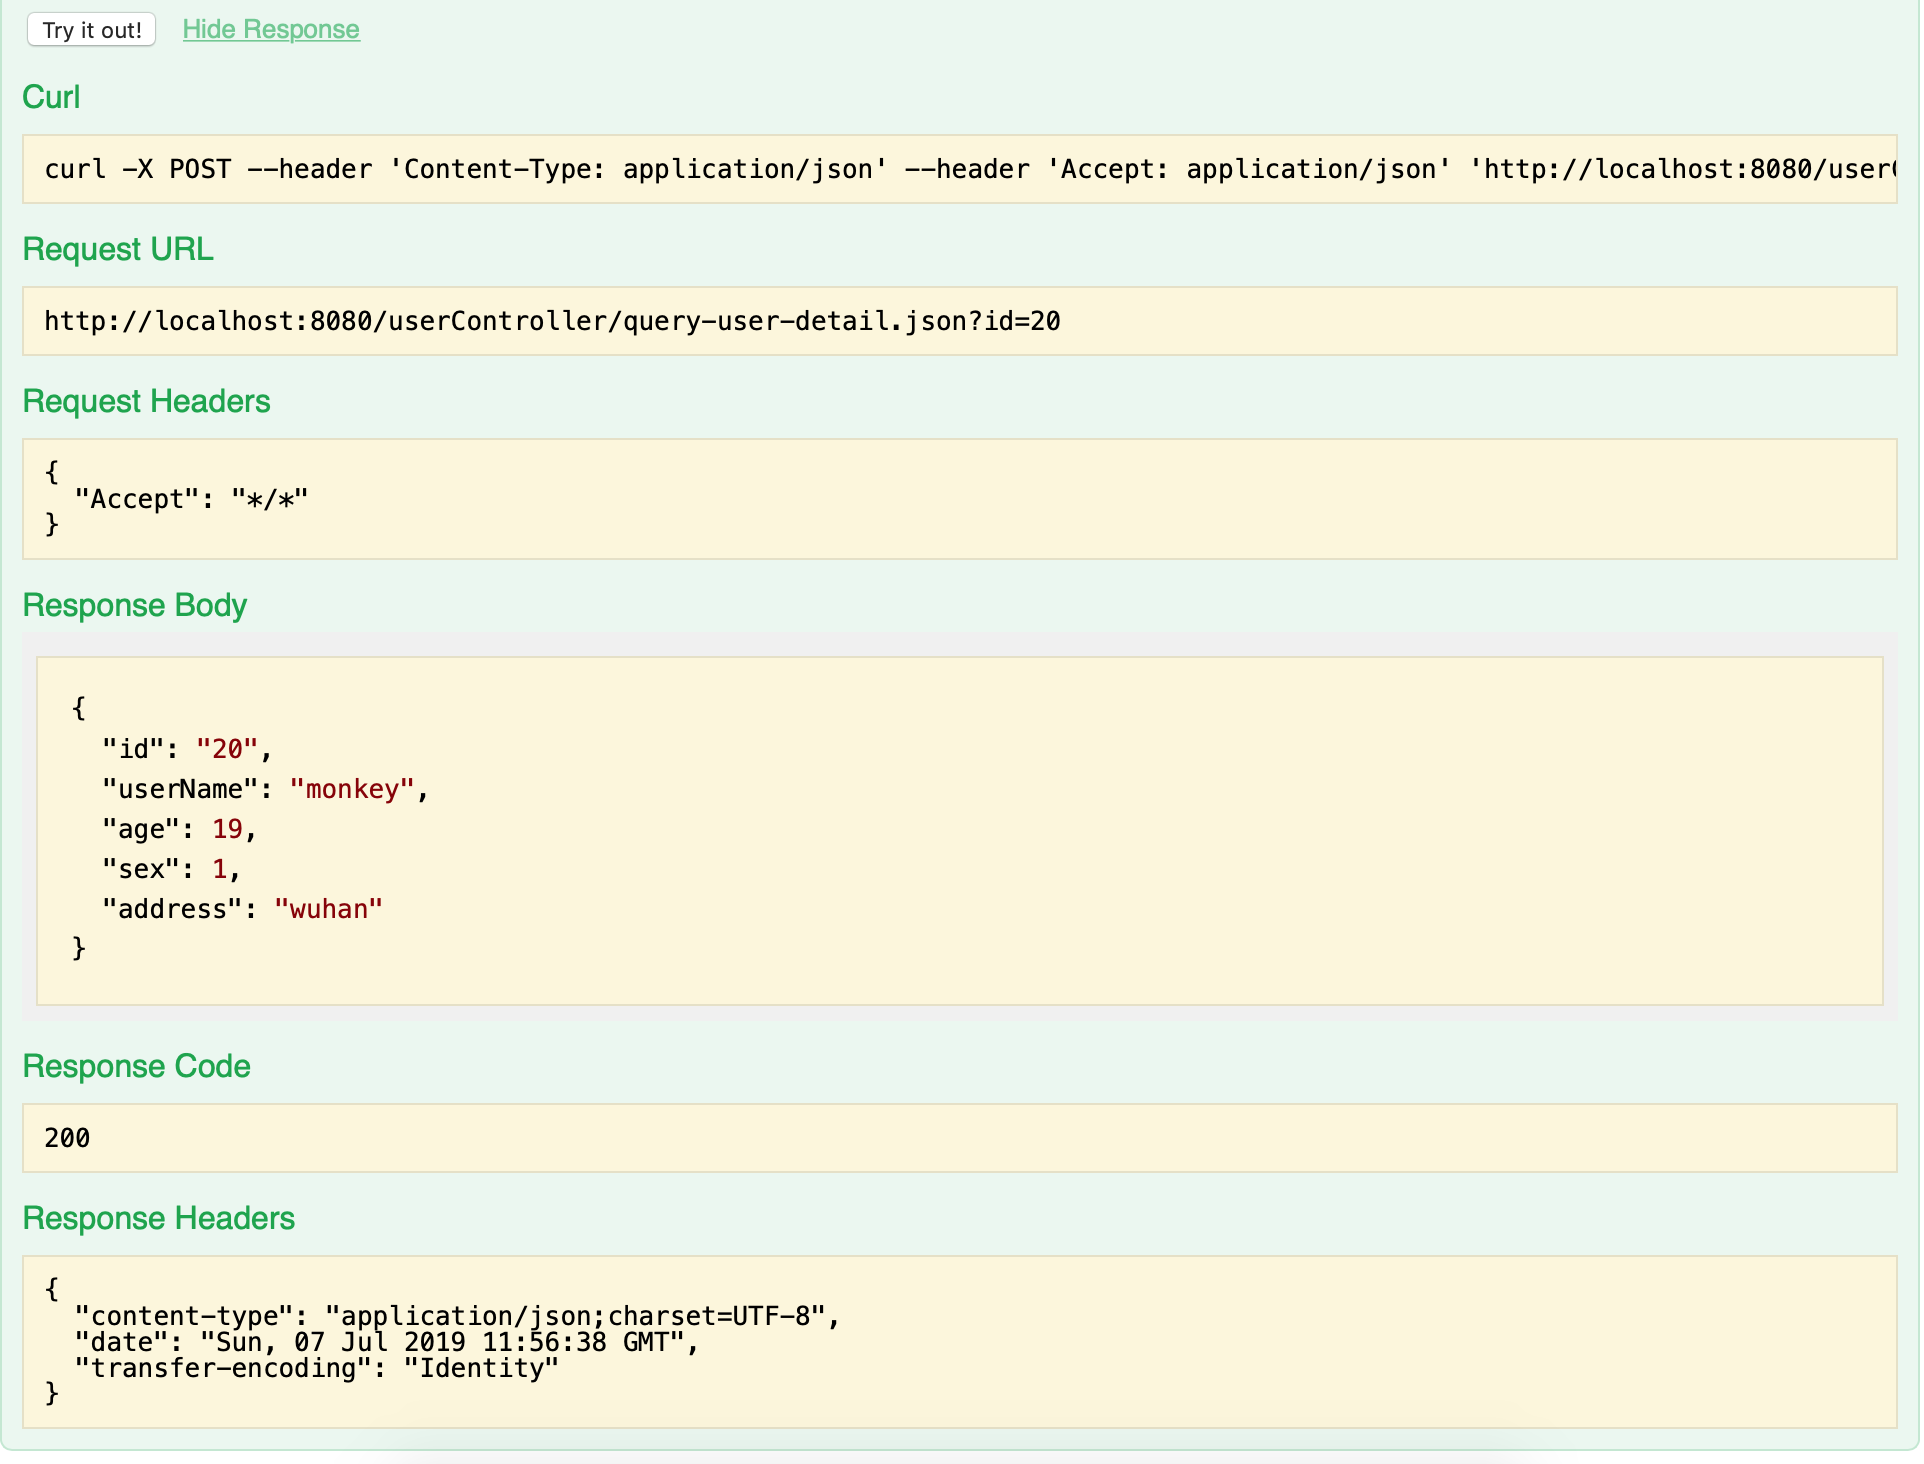This screenshot has width=1924, height=1464.
Task: Click the curl command text box
Action: [959, 169]
